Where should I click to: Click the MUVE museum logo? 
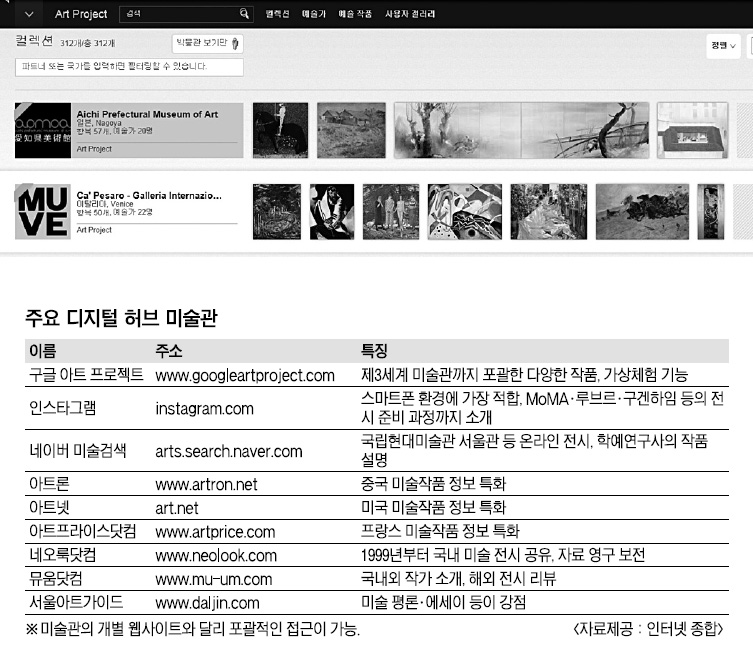pos(43,211)
